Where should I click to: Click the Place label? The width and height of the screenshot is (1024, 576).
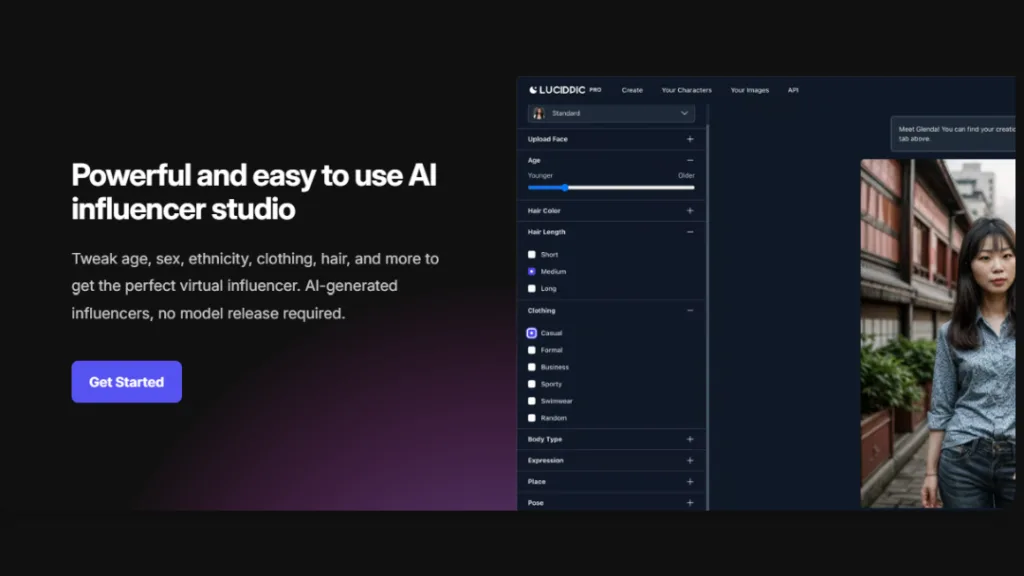(x=537, y=482)
